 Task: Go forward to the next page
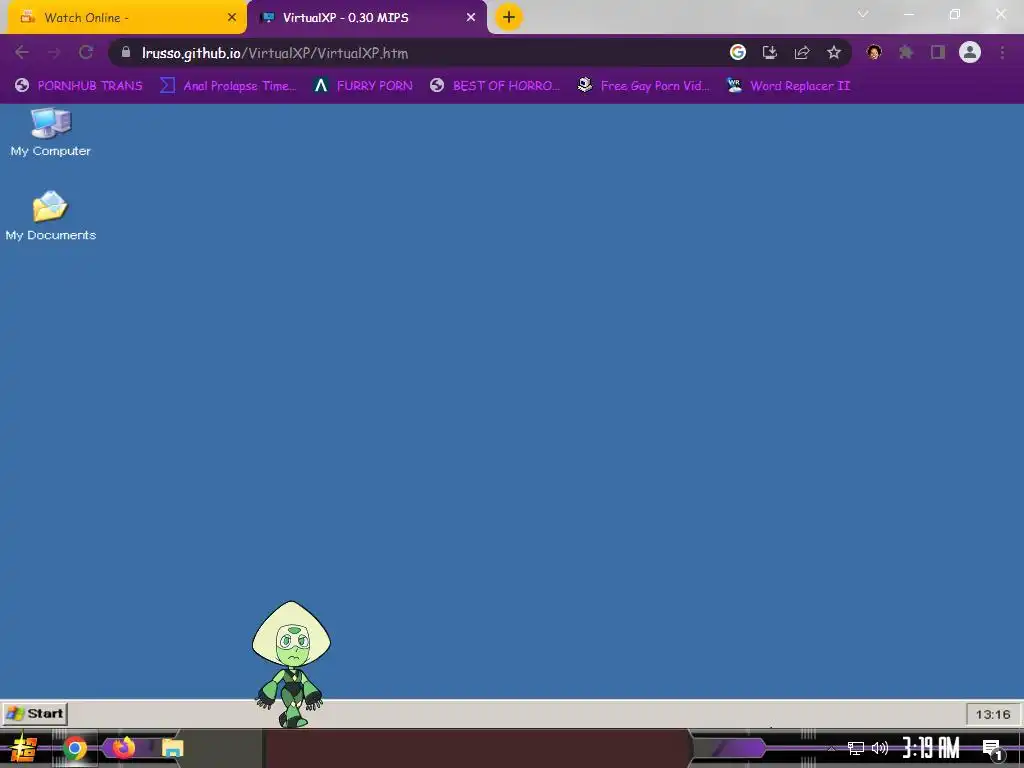(54, 52)
